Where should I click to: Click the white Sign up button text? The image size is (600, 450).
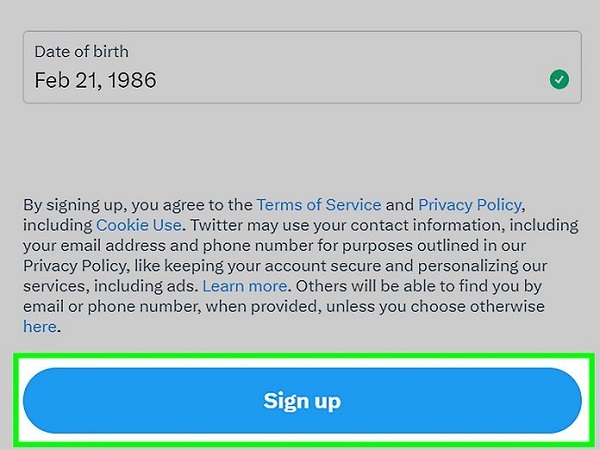pos(302,401)
